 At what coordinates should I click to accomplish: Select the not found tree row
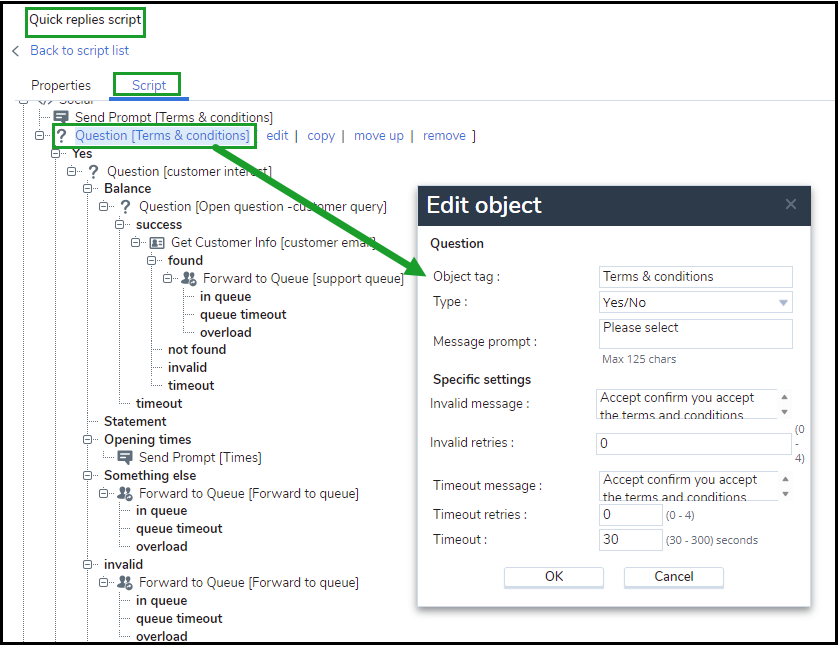197,349
